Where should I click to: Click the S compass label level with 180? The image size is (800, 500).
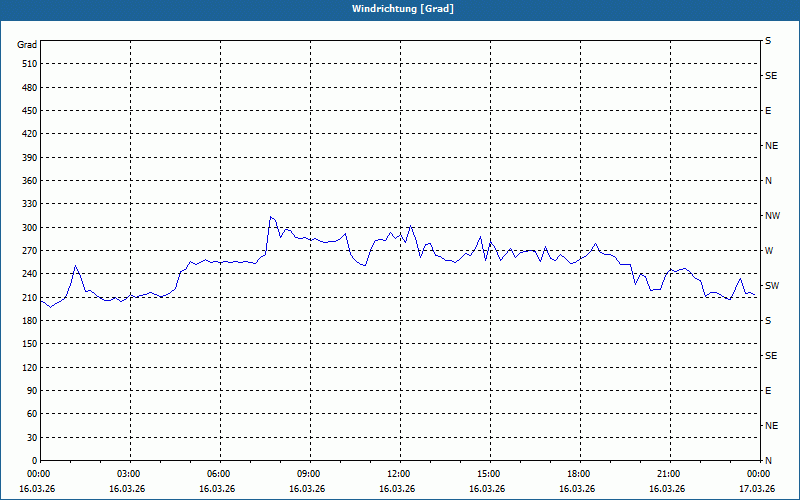(768, 321)
